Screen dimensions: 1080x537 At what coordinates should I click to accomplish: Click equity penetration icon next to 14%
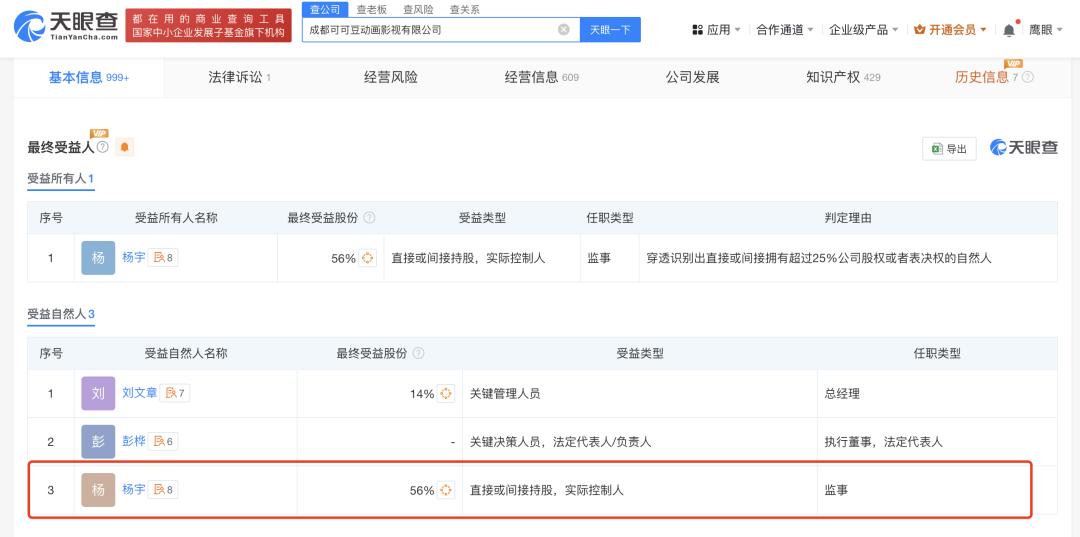coord(446,394)
